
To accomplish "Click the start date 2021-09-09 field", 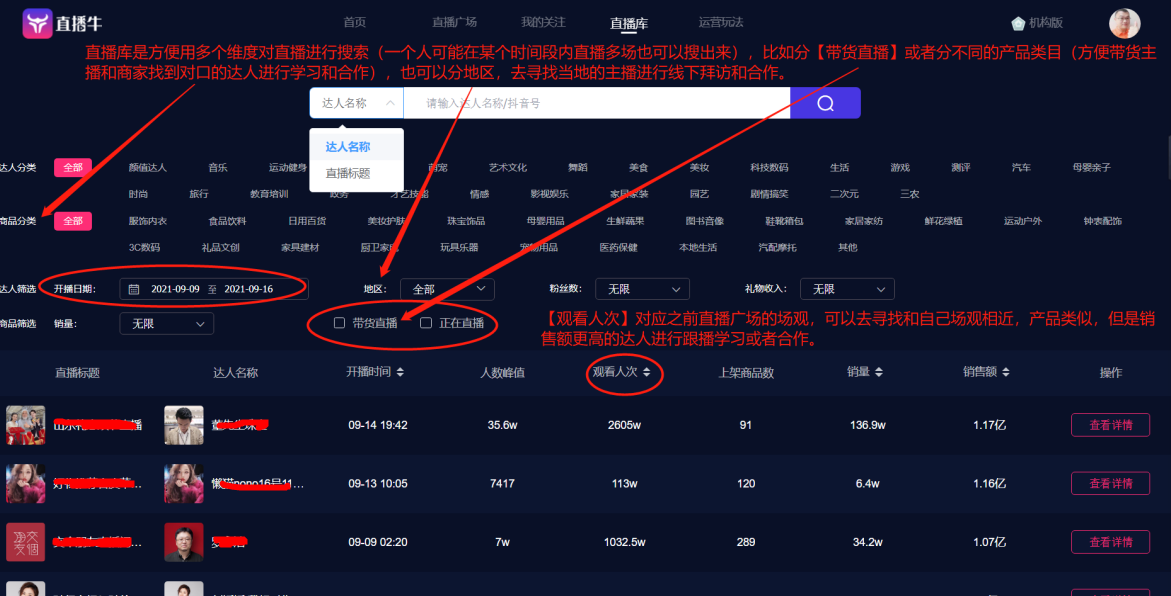I will tap(176, 289).
